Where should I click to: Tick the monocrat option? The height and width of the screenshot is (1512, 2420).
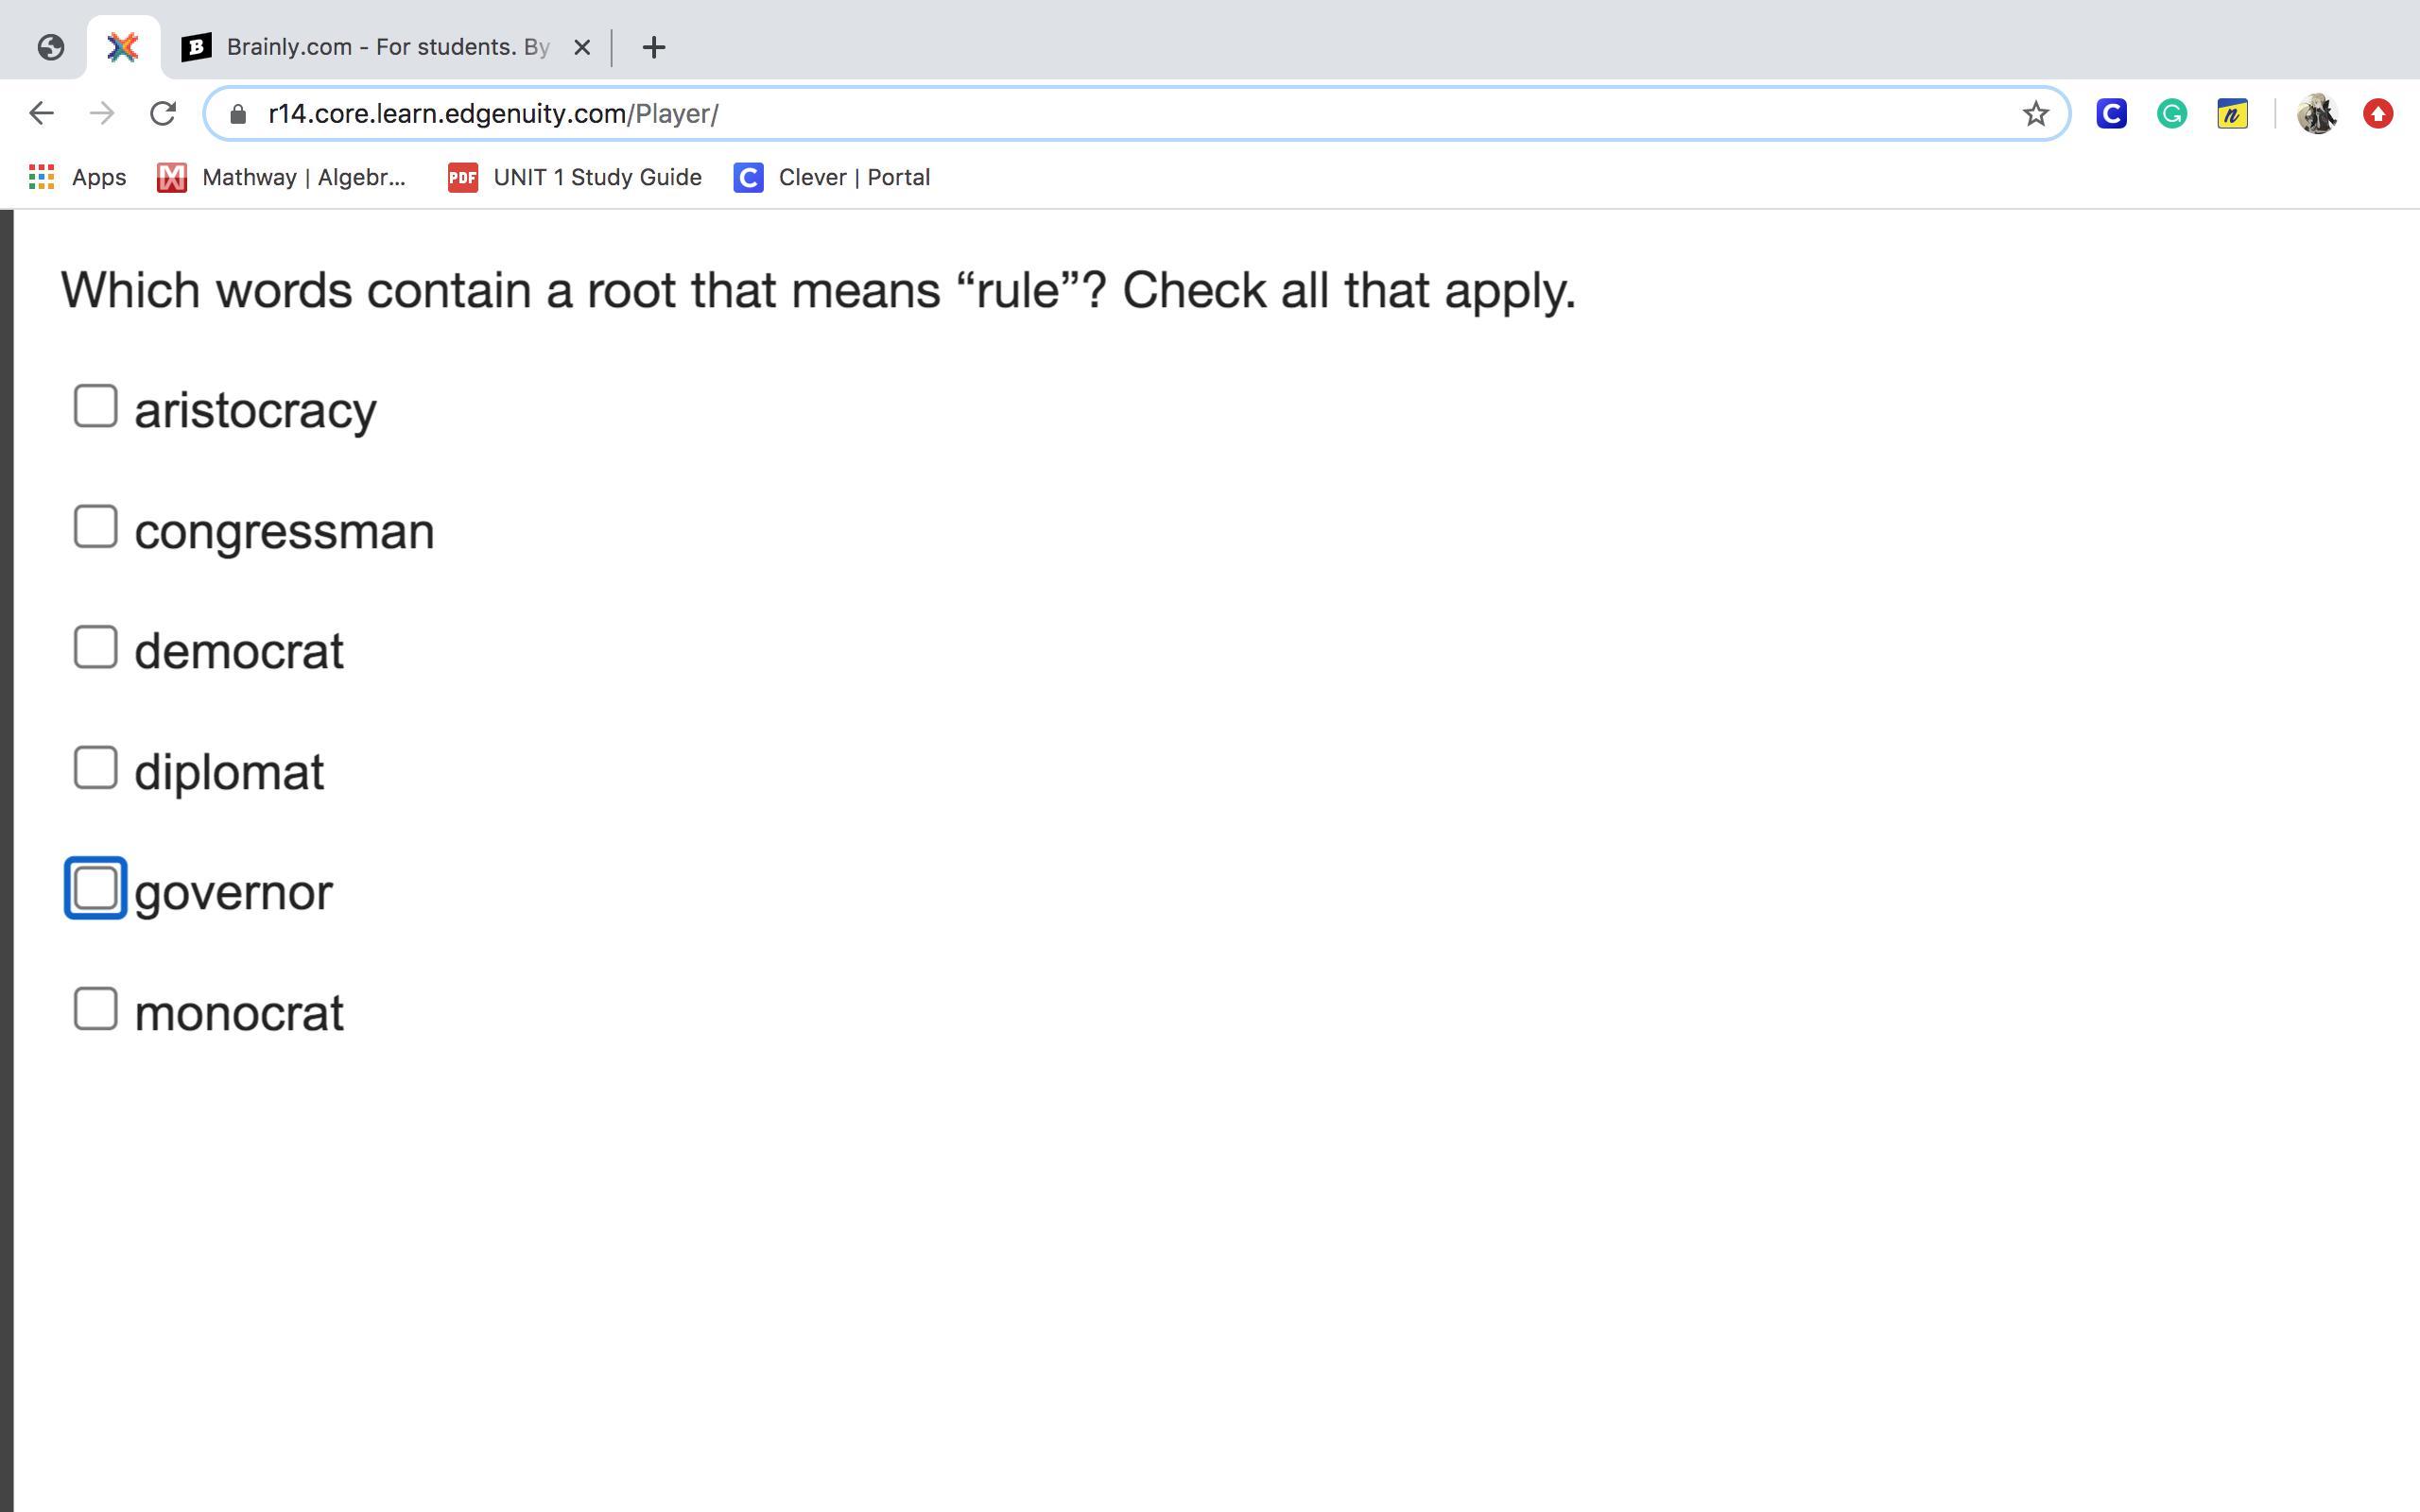(x=96, y=1009)
